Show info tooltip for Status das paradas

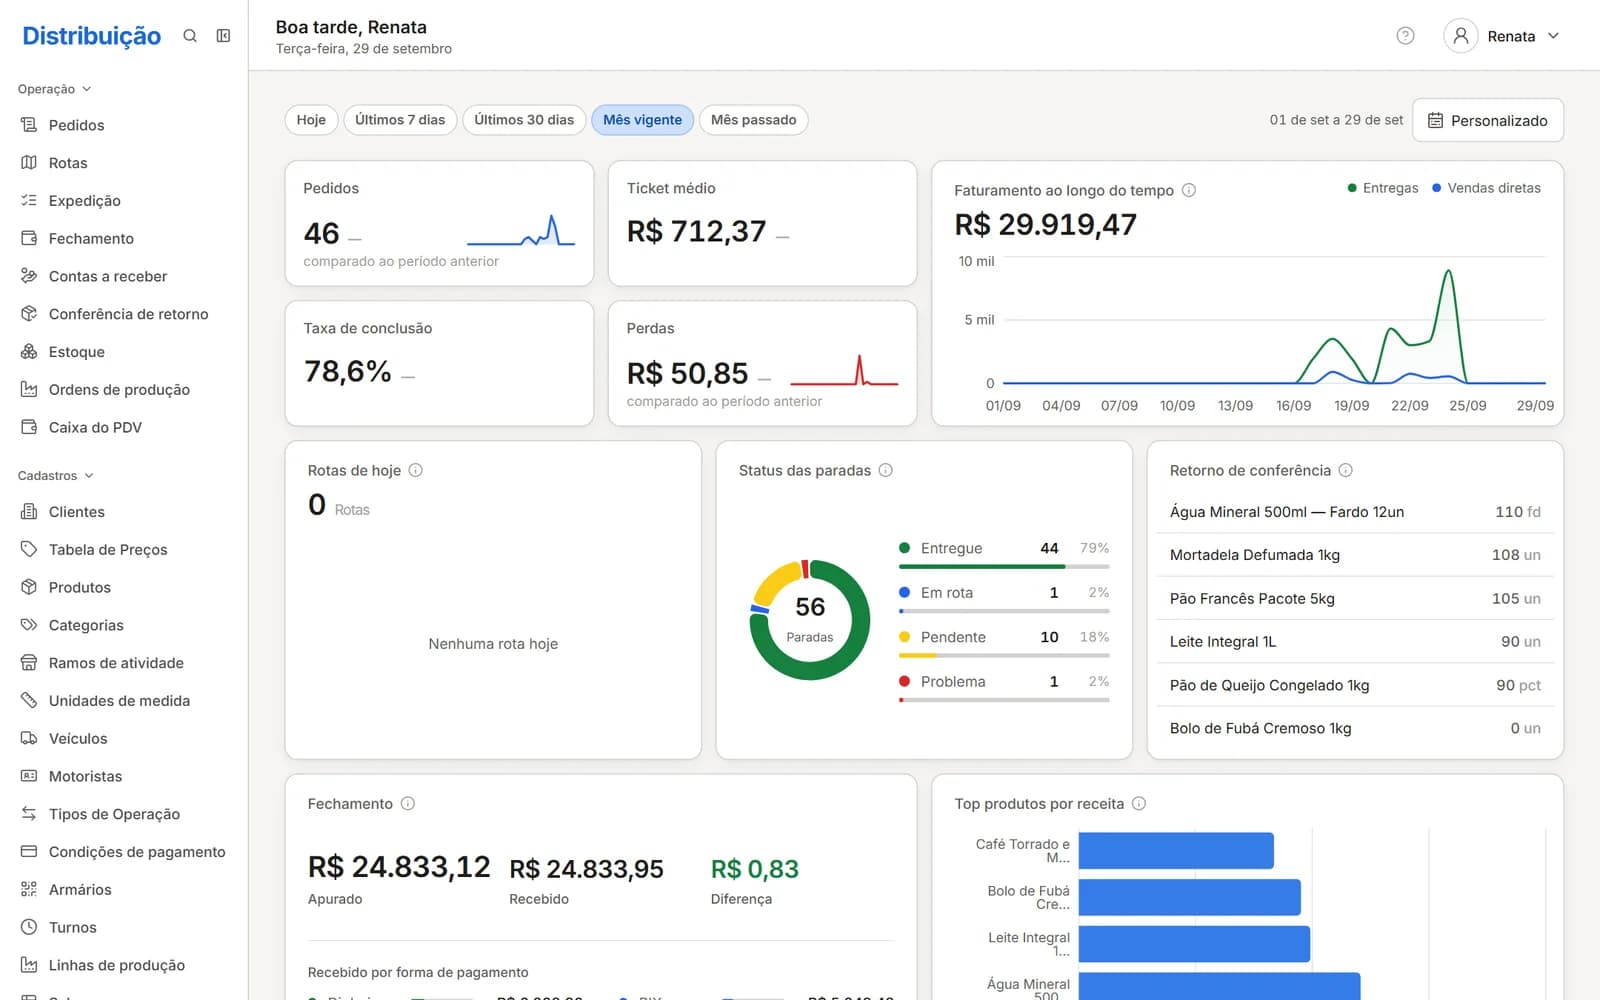coord(886,470)
